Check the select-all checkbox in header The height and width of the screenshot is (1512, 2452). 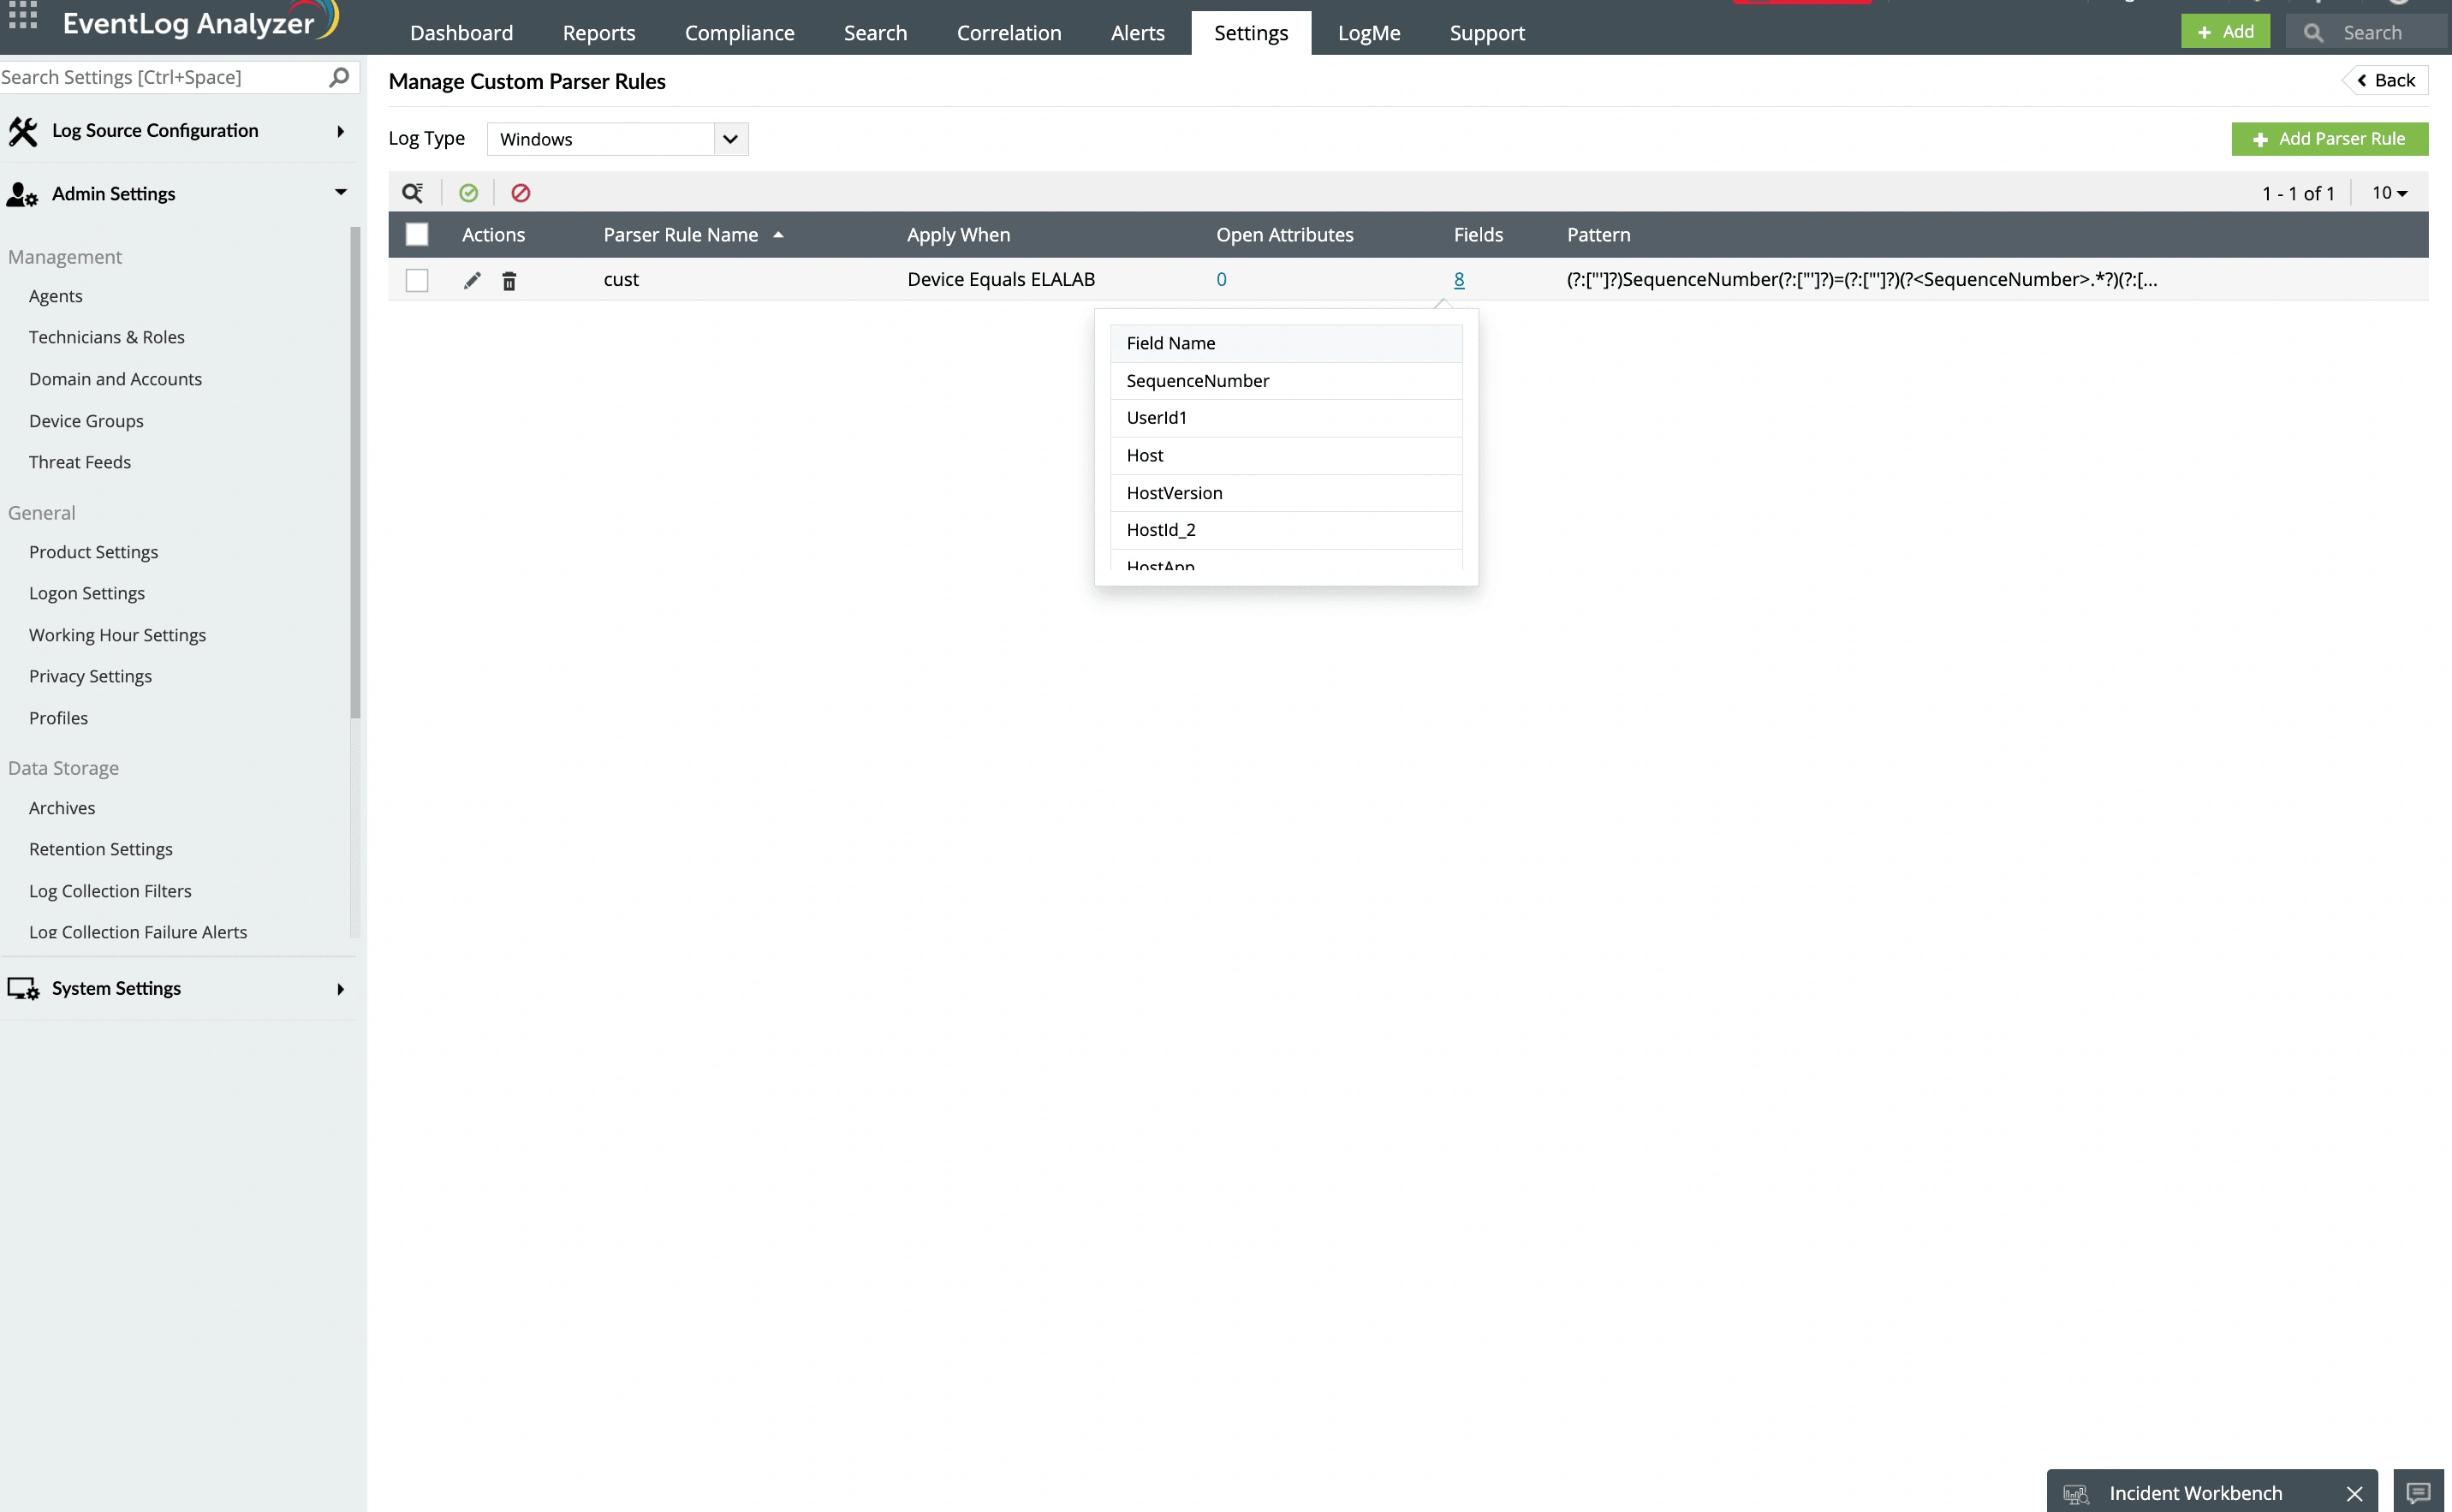tap(417, 235)
